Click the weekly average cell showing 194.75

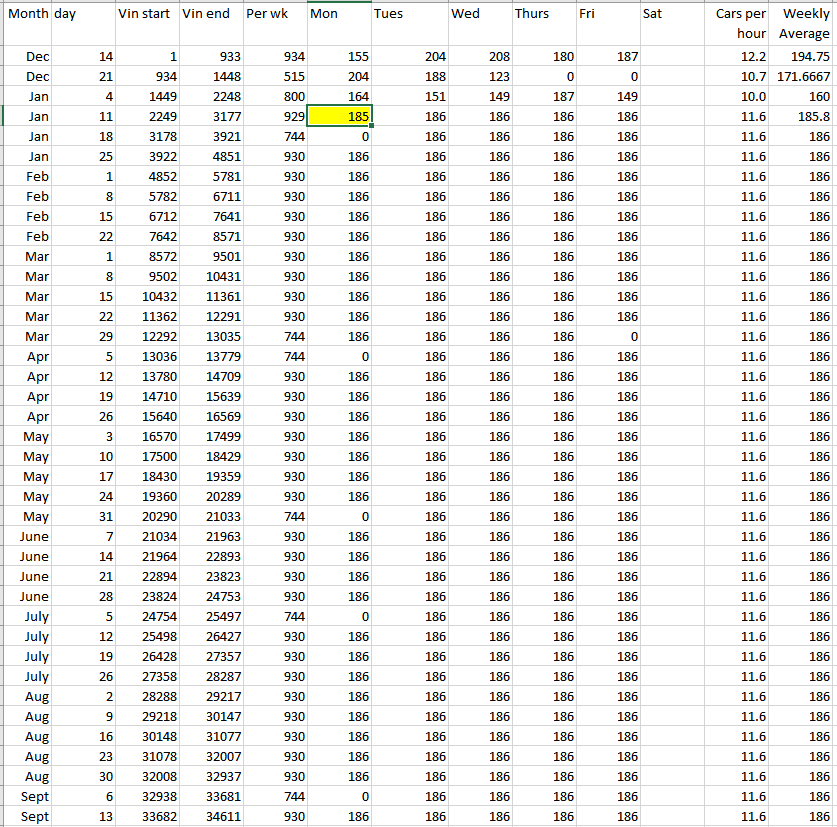tap(803, 57)
